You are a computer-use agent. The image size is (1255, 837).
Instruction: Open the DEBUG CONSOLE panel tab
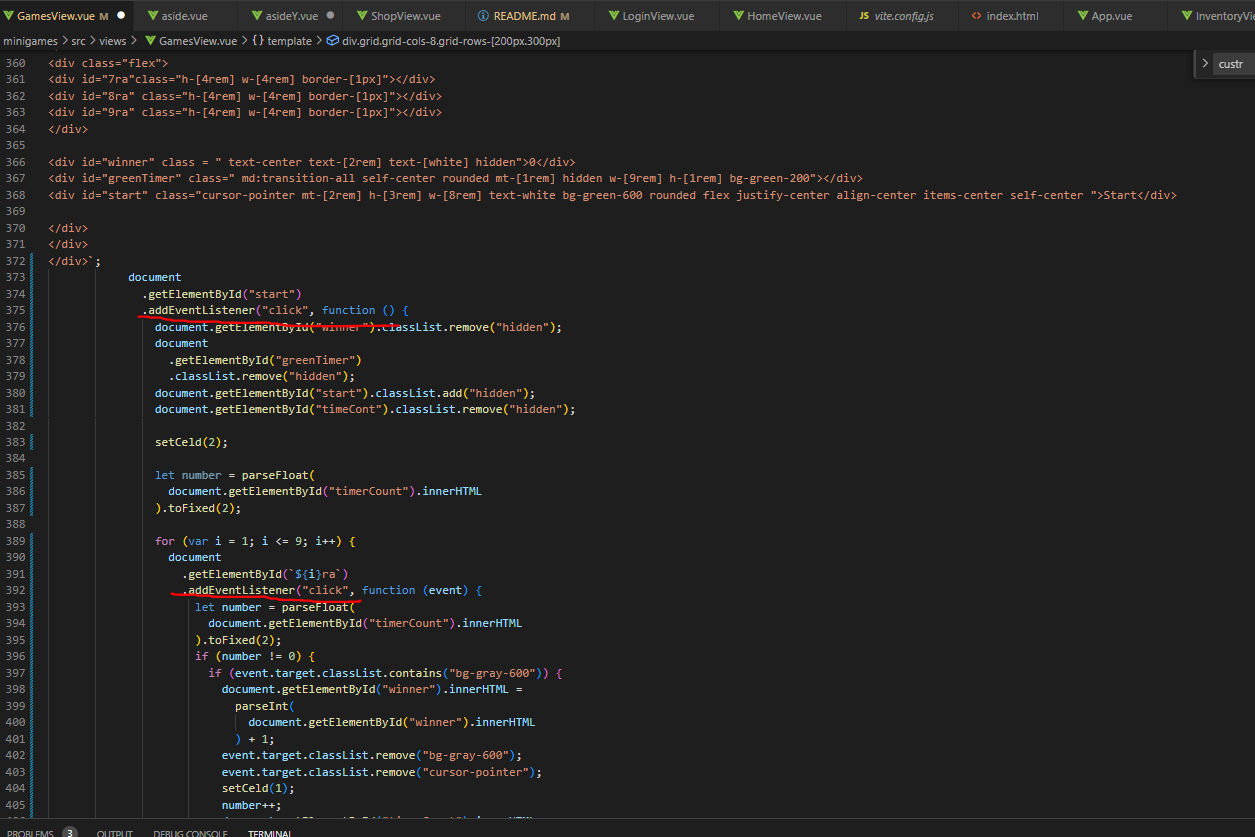(190, 833)
